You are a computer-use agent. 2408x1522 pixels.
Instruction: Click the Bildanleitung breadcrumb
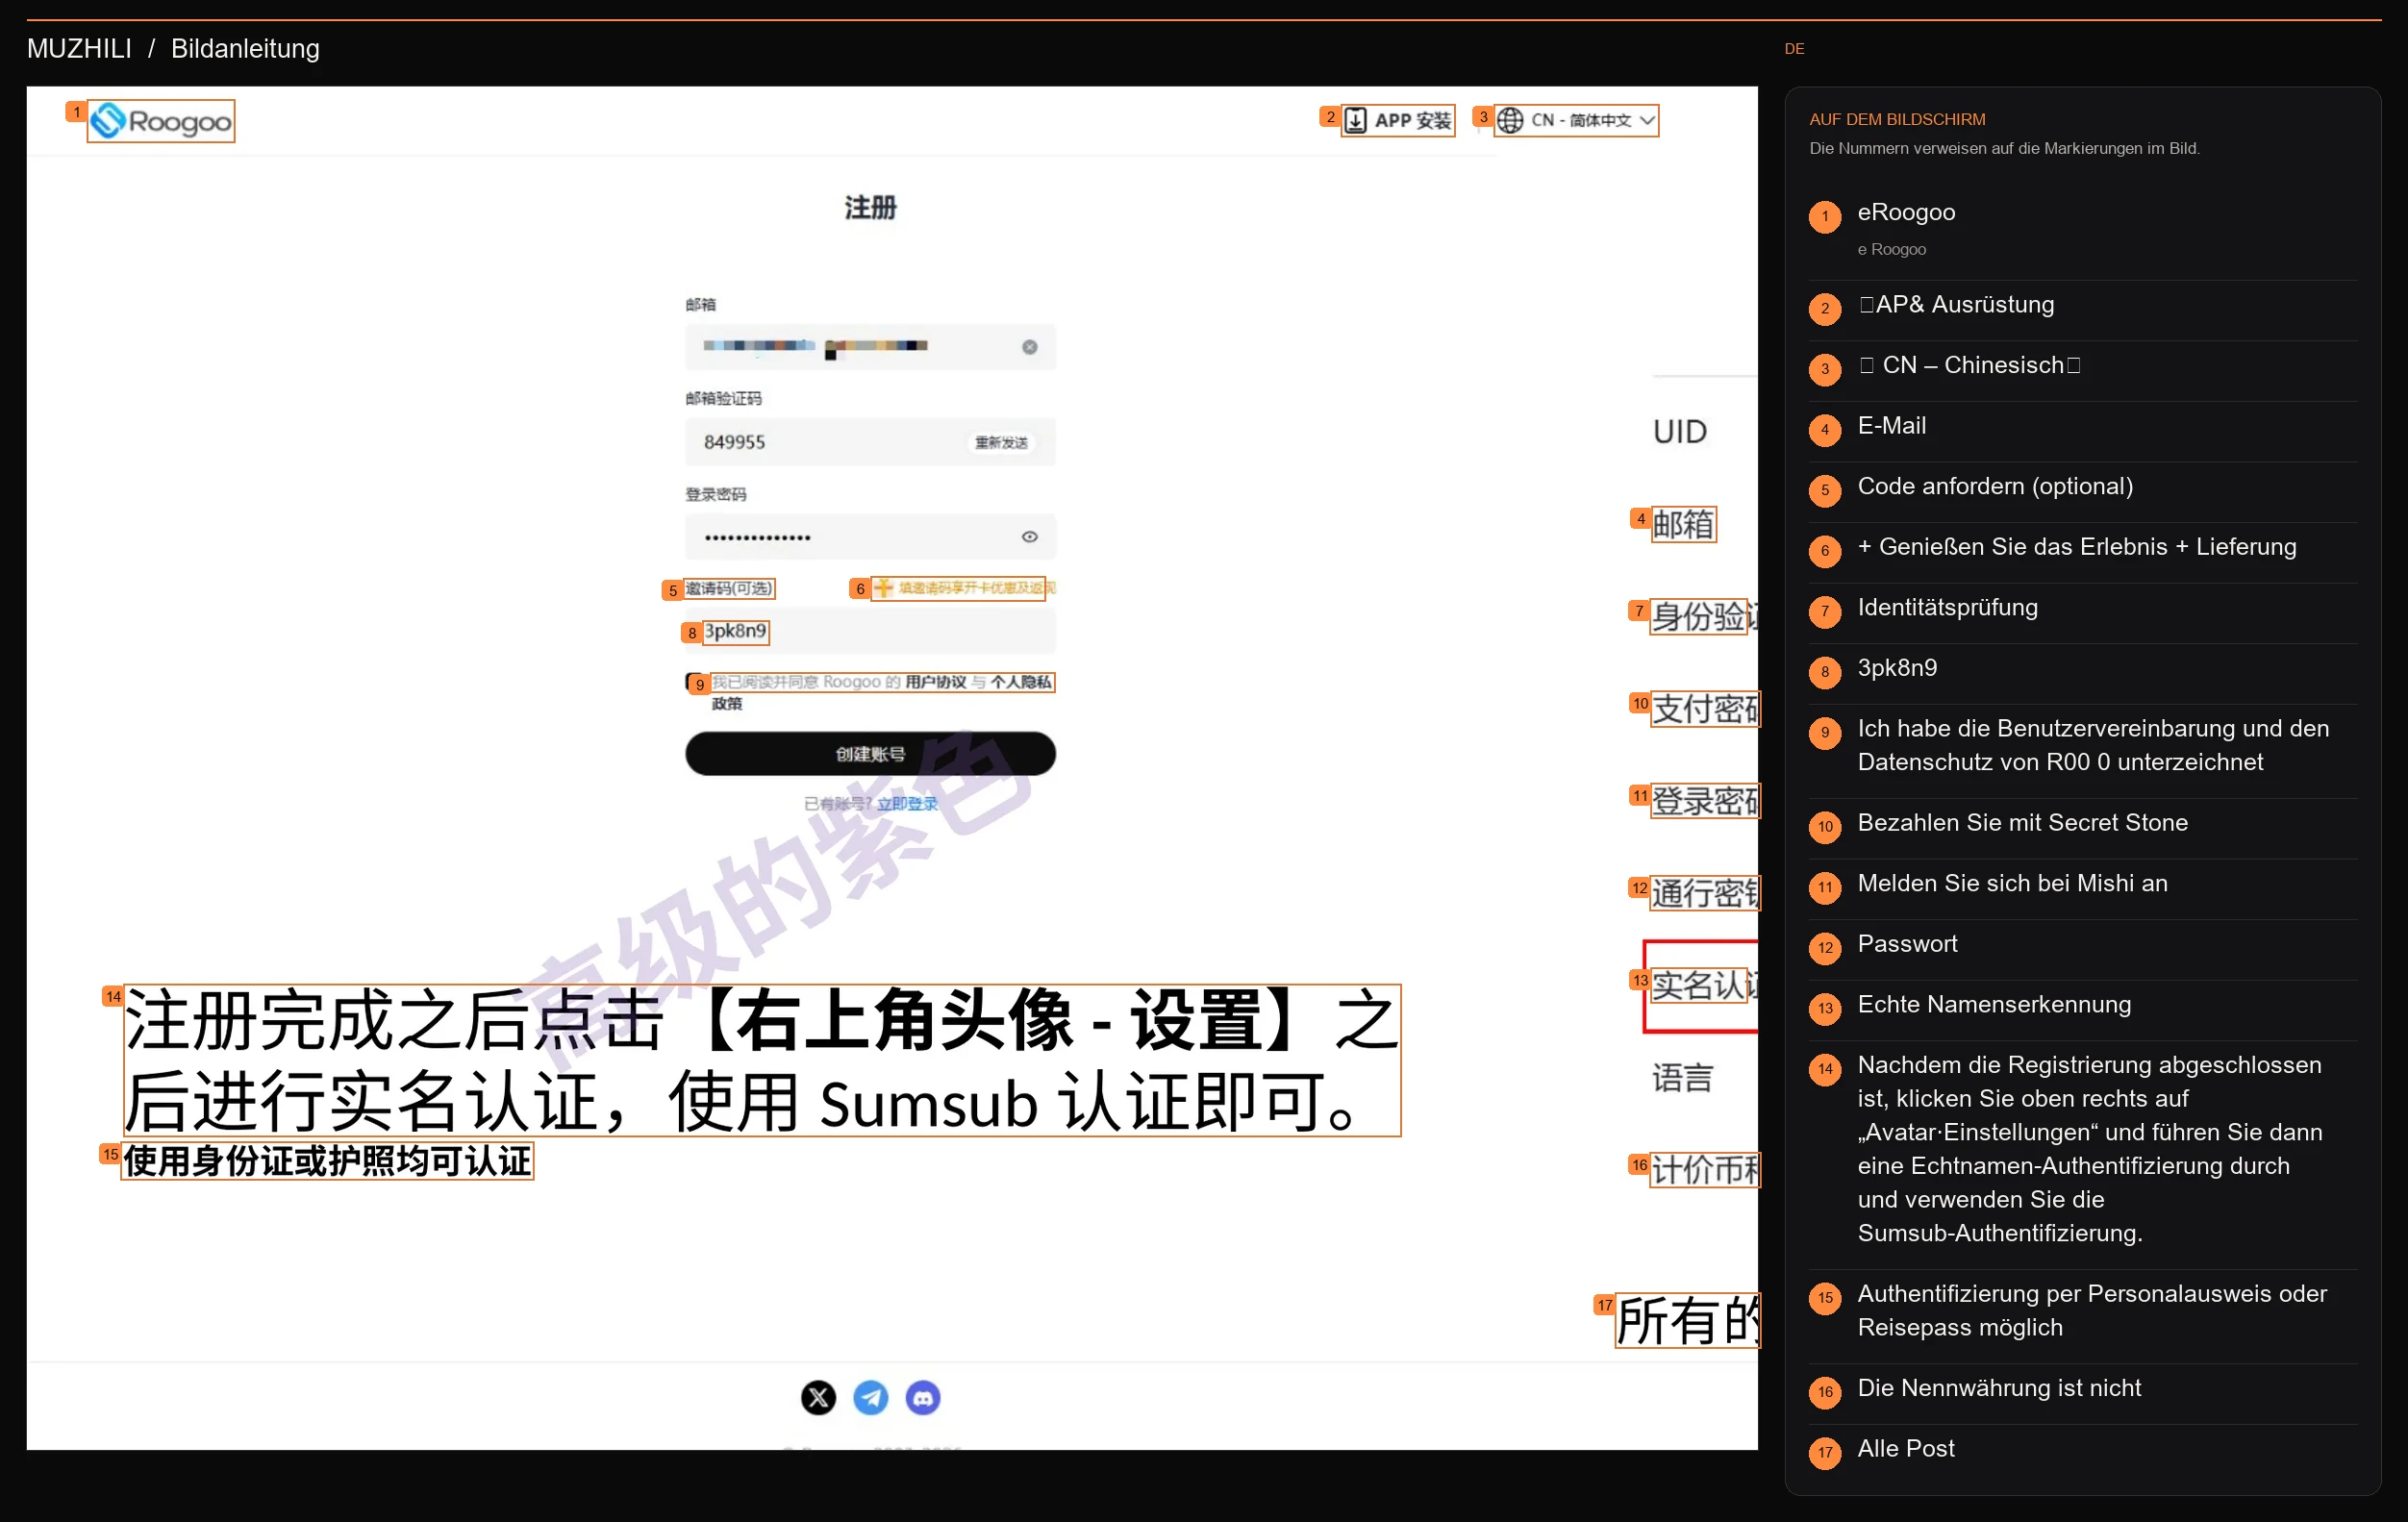pyautogui.click(x=245, y=48)
